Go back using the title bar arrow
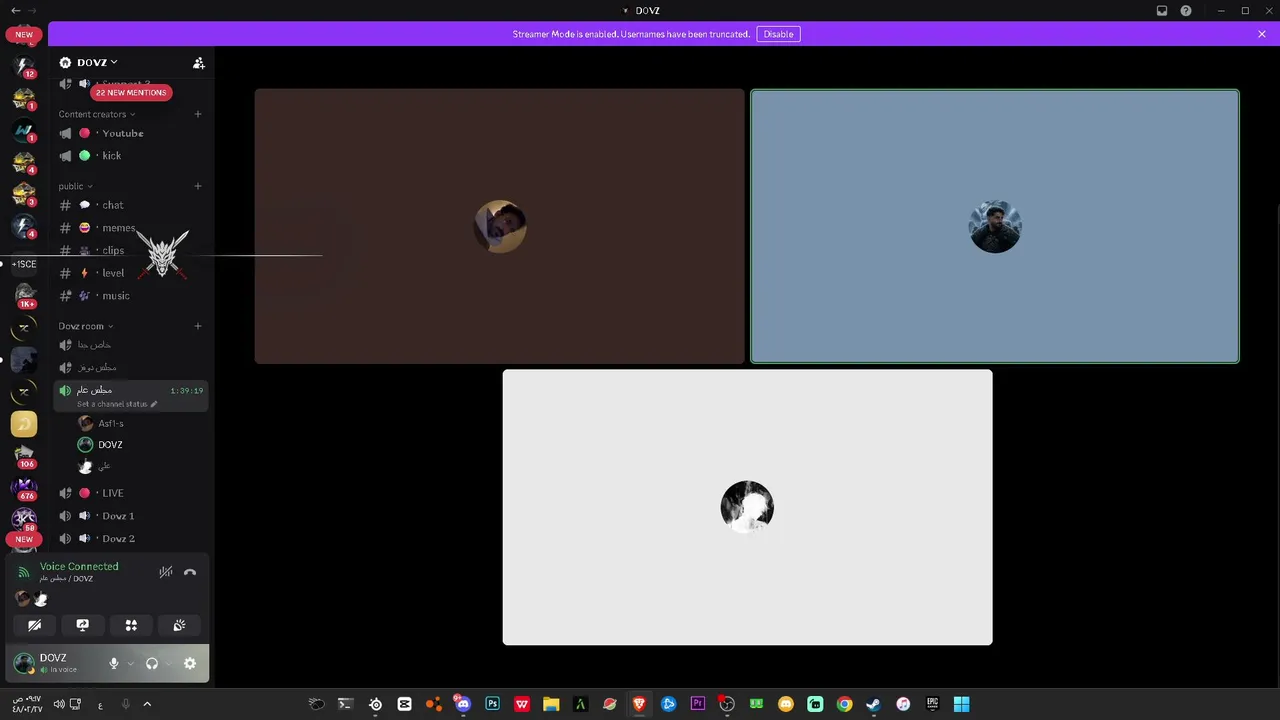The height and width of the screenshot is (720, 1280). (15, 11)
